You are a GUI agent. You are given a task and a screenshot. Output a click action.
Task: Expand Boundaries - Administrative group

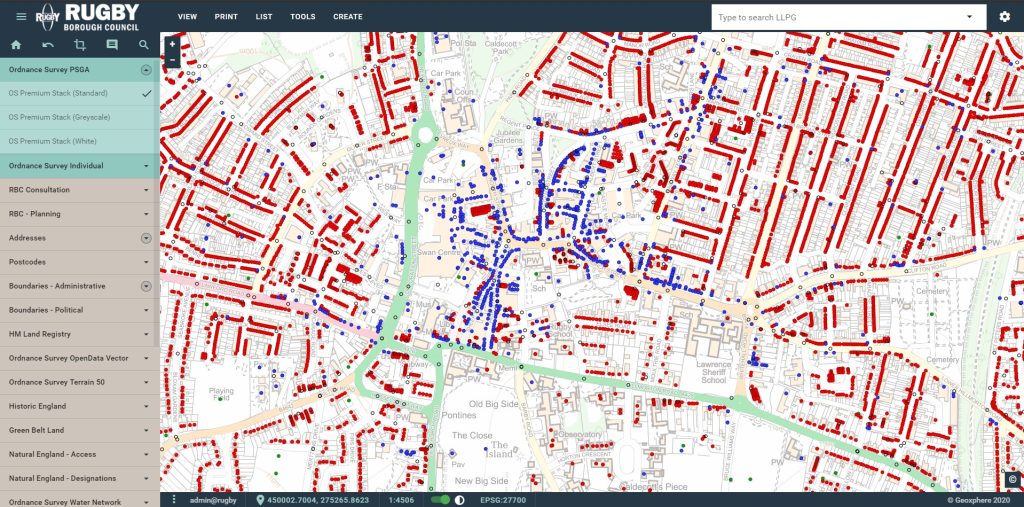coord(146,286)
